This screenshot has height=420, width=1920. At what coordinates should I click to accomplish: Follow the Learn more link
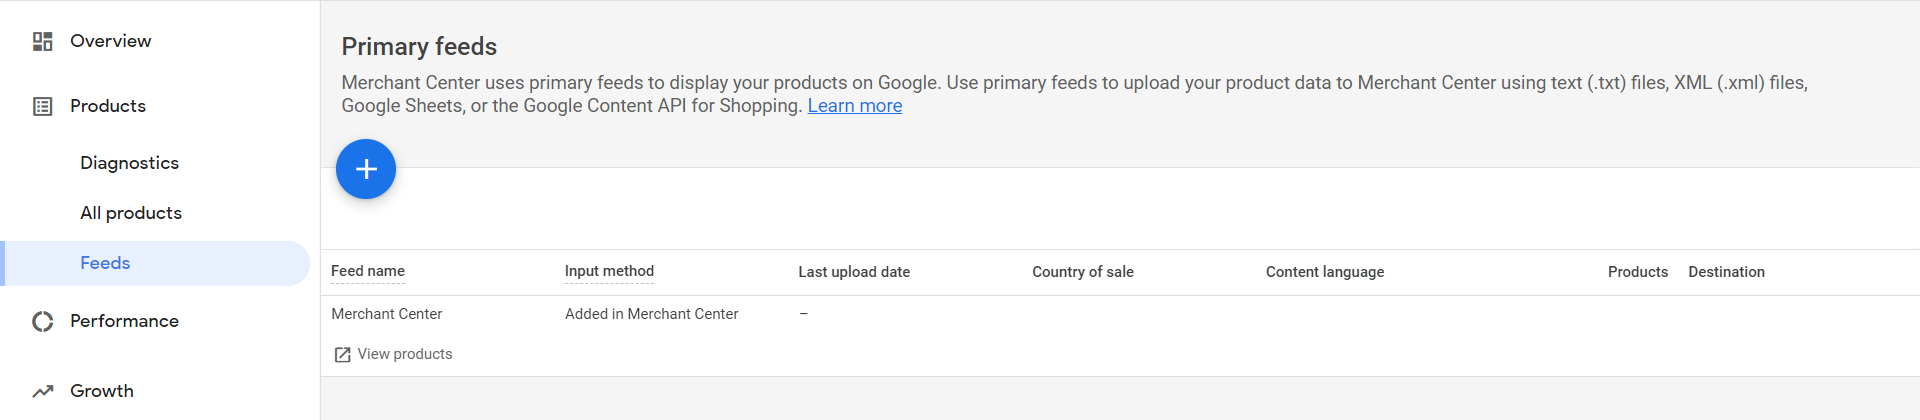(x=854, y=106)
